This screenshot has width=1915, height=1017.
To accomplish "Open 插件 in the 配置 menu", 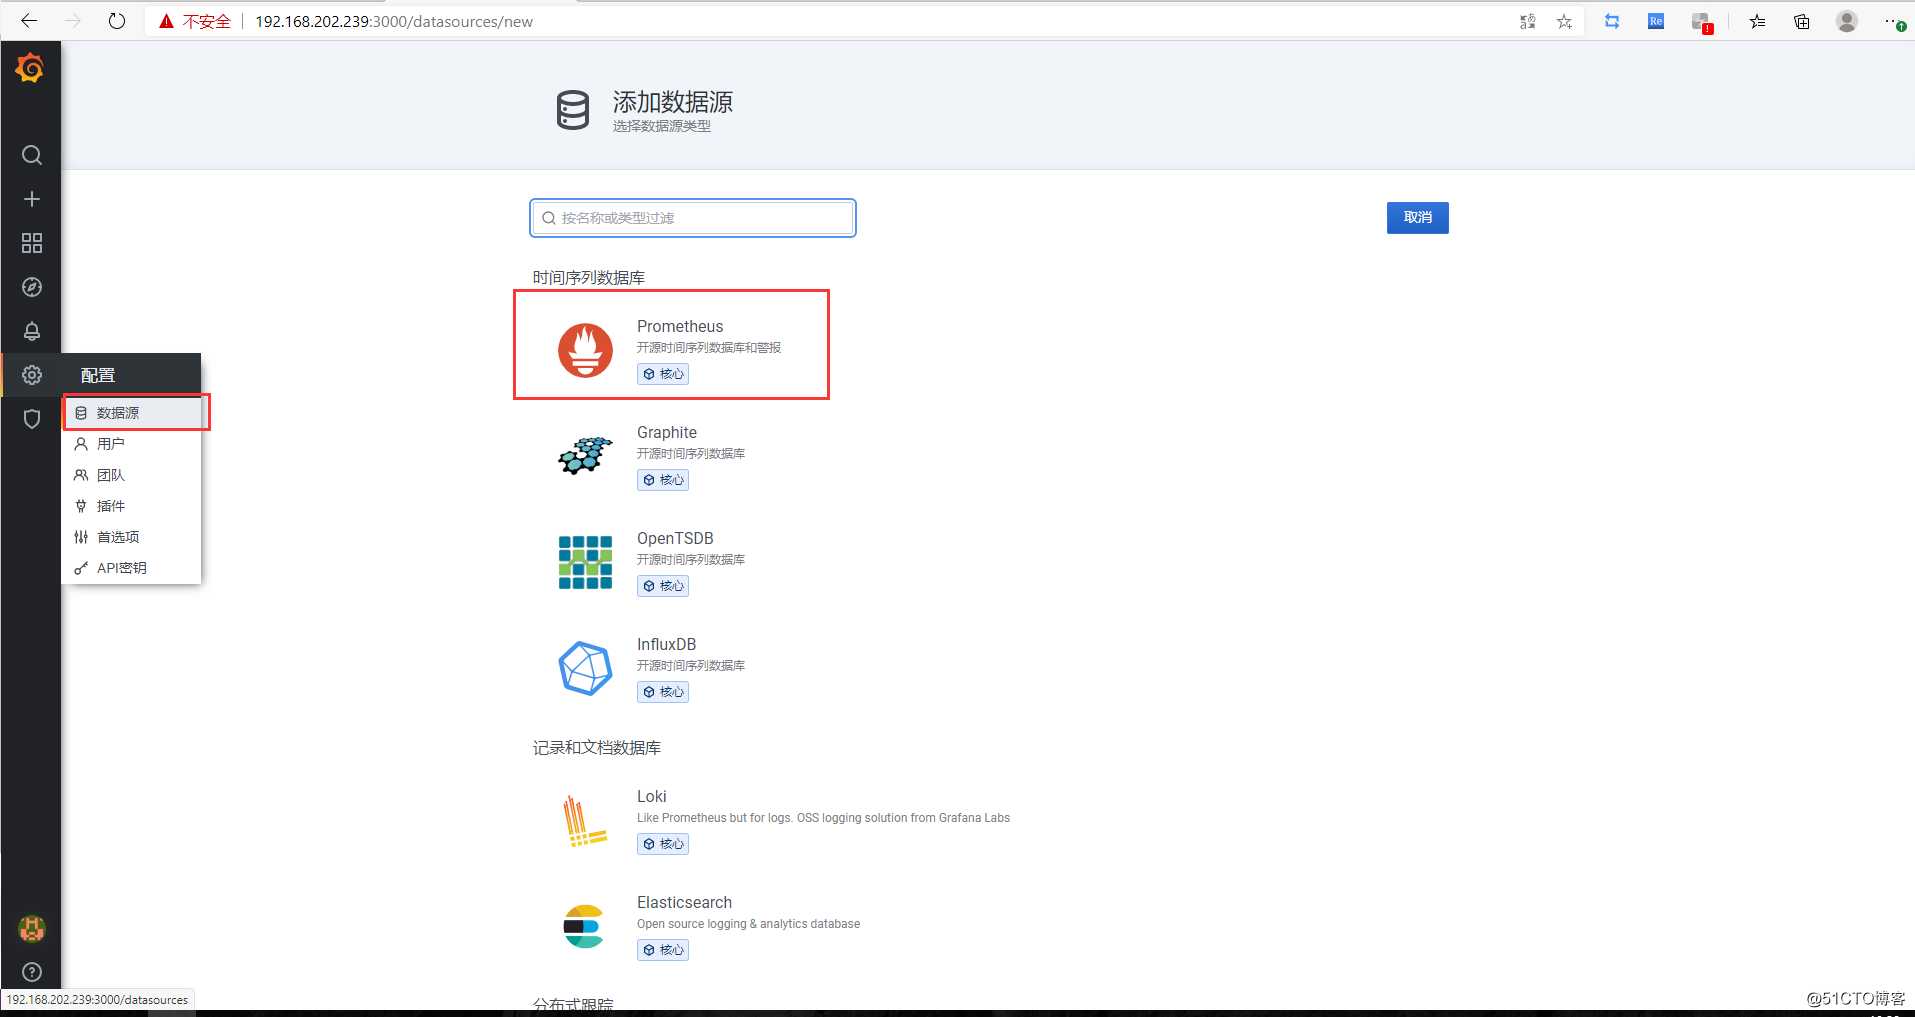I will [131, 506].
